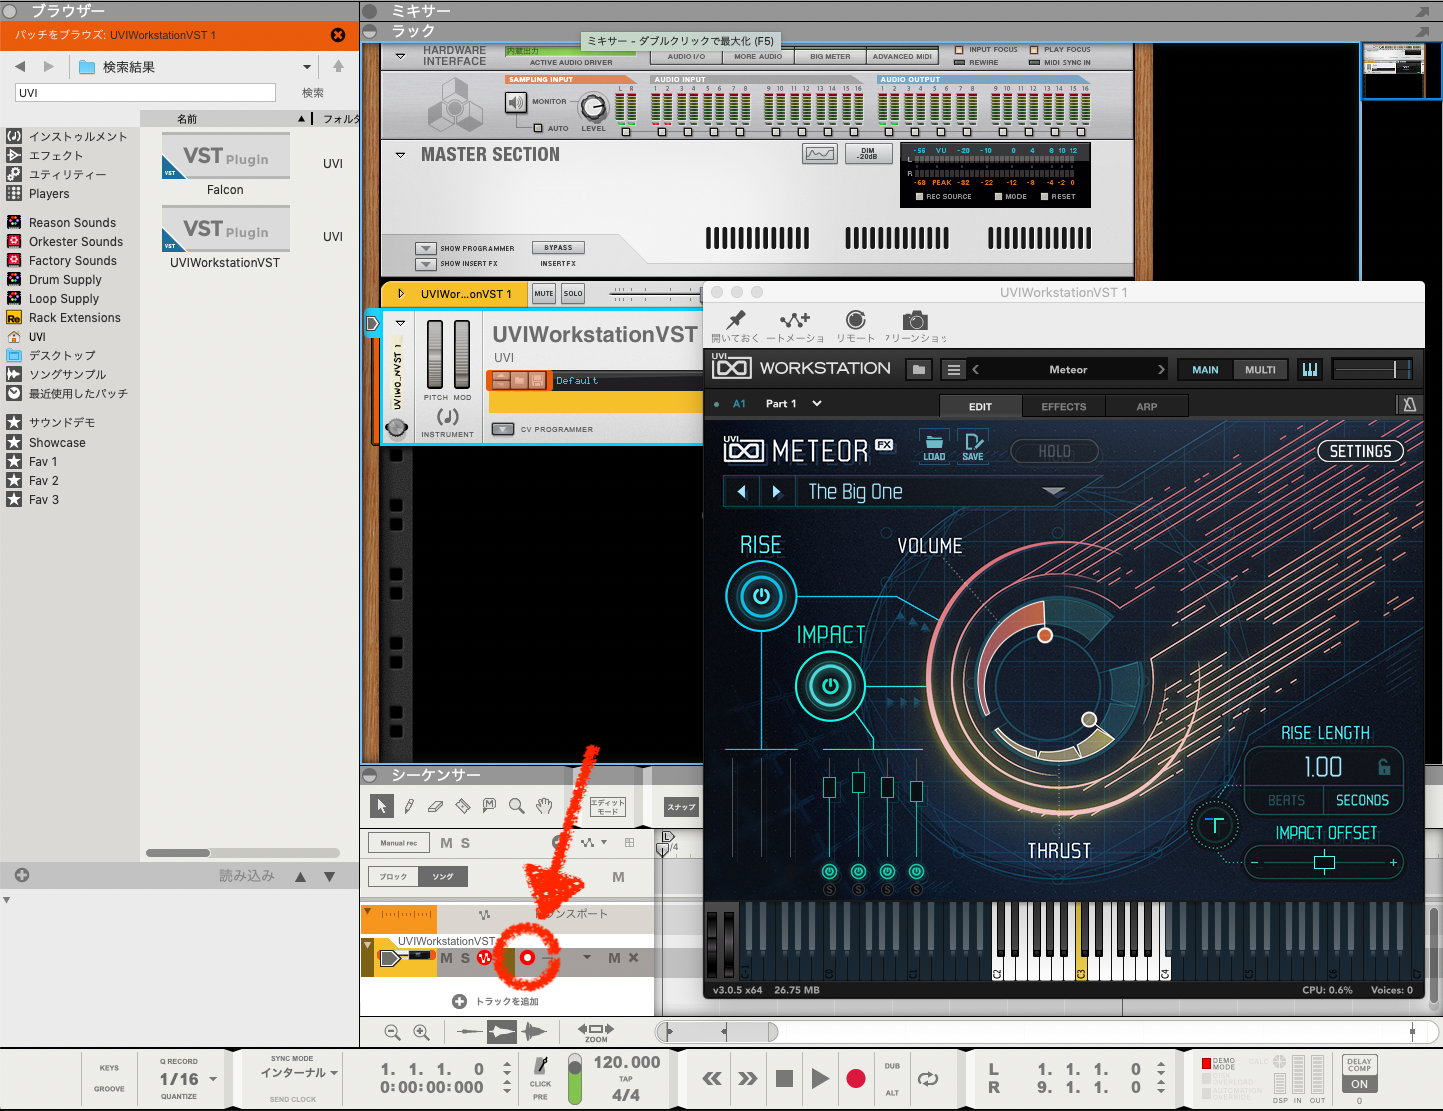Open the Meteor preset dropdown for The Big One
The height and width of the screenshot is (1111, 1443).
tap(1053, 491)
